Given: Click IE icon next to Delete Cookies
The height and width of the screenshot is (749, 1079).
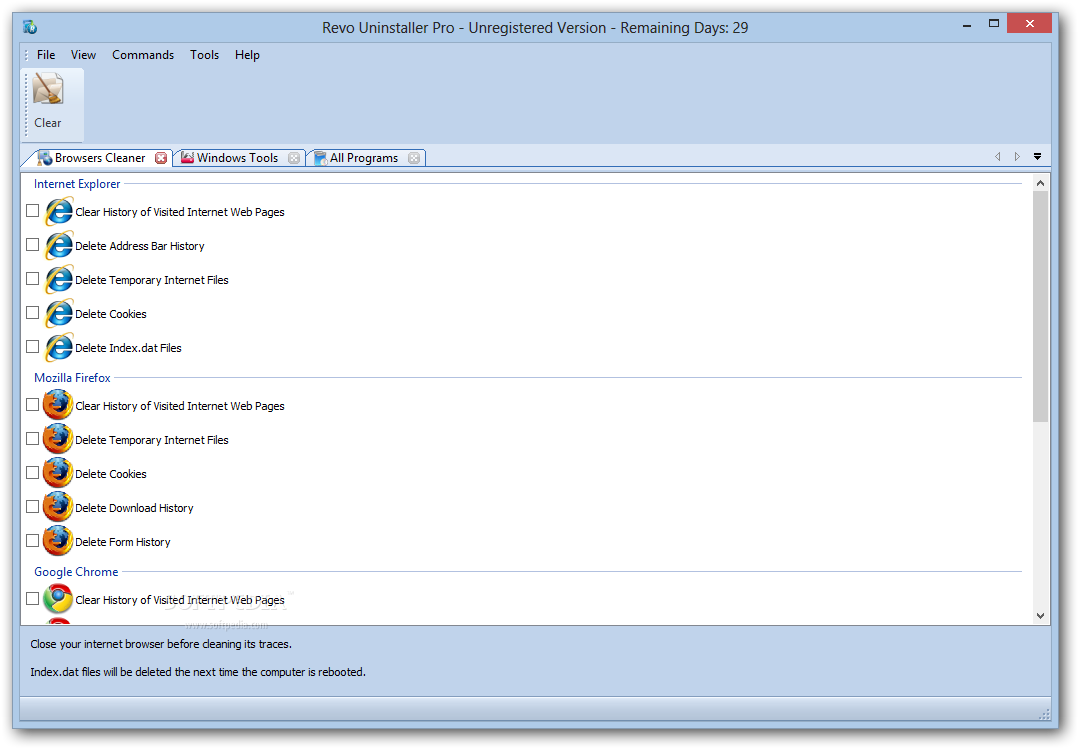Looking at the screenshot, I should [x=59, y=313].
